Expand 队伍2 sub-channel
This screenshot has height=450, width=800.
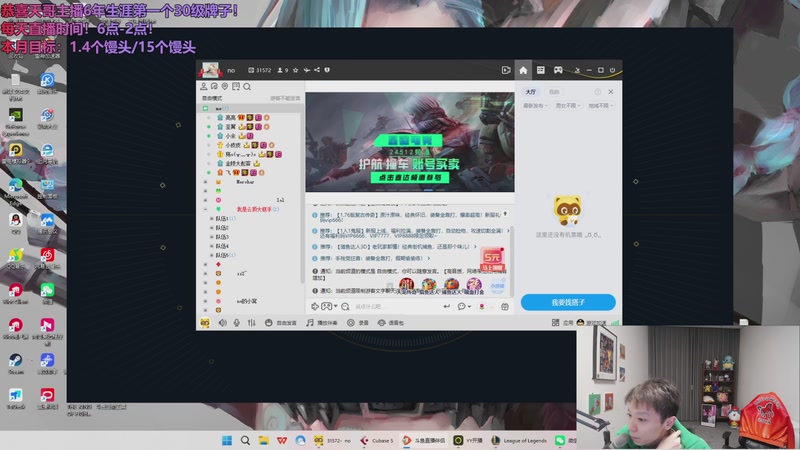click(x=211, y=228)
